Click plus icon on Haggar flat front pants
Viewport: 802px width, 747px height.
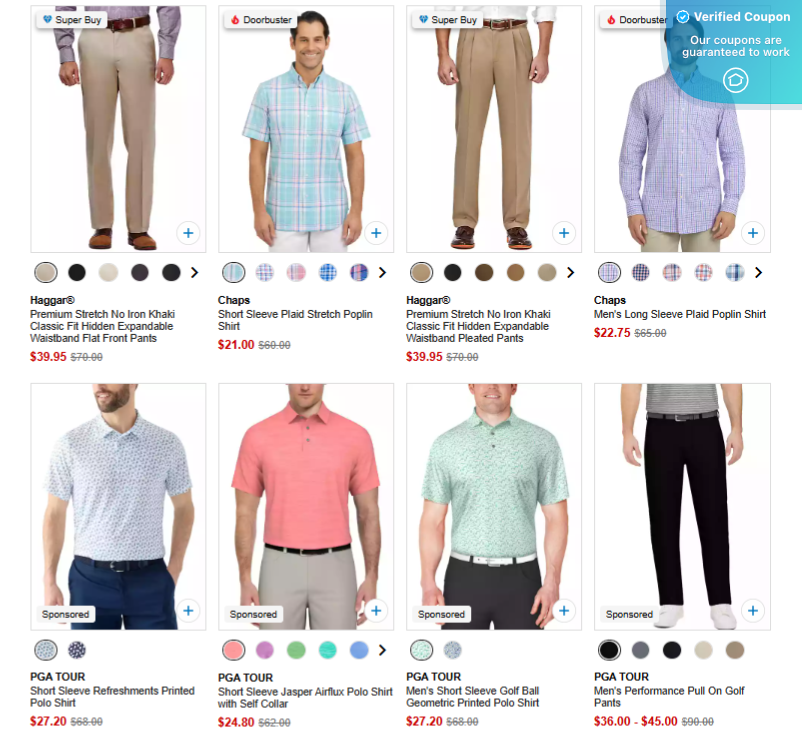pyautogui.click(x=188, y=233)
